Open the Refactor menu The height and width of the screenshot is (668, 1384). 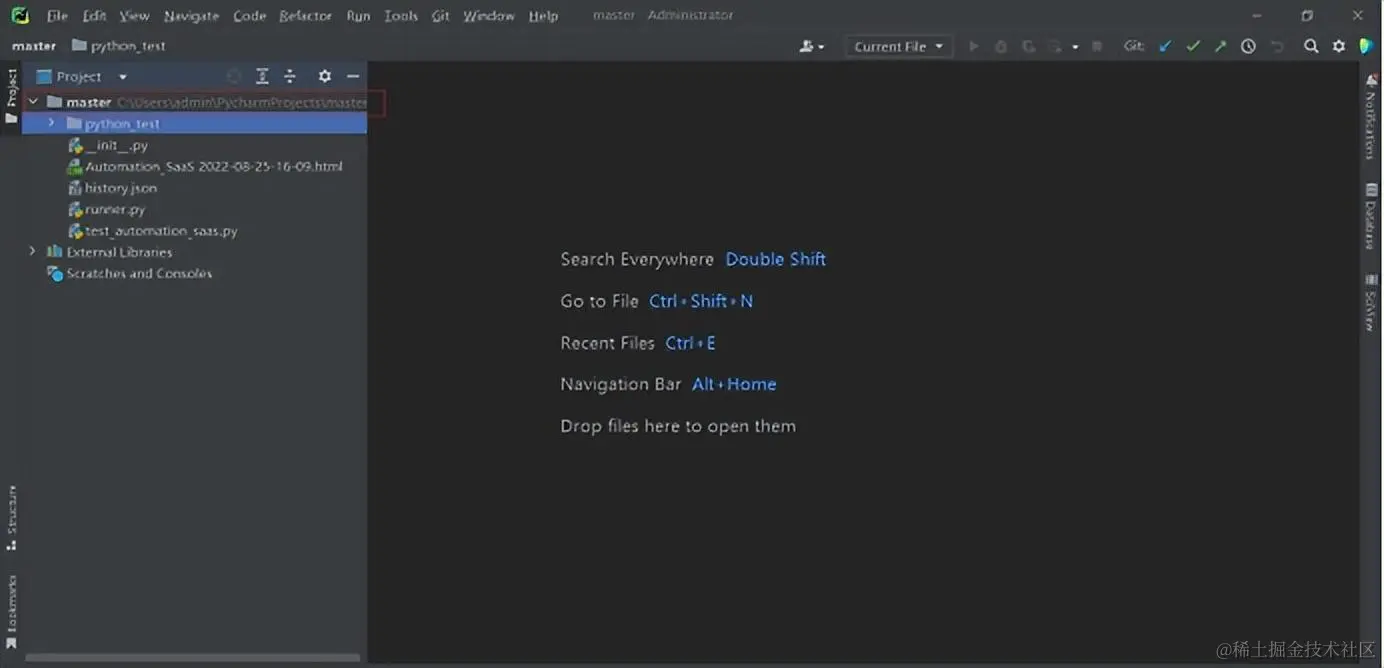pos(305,16)
